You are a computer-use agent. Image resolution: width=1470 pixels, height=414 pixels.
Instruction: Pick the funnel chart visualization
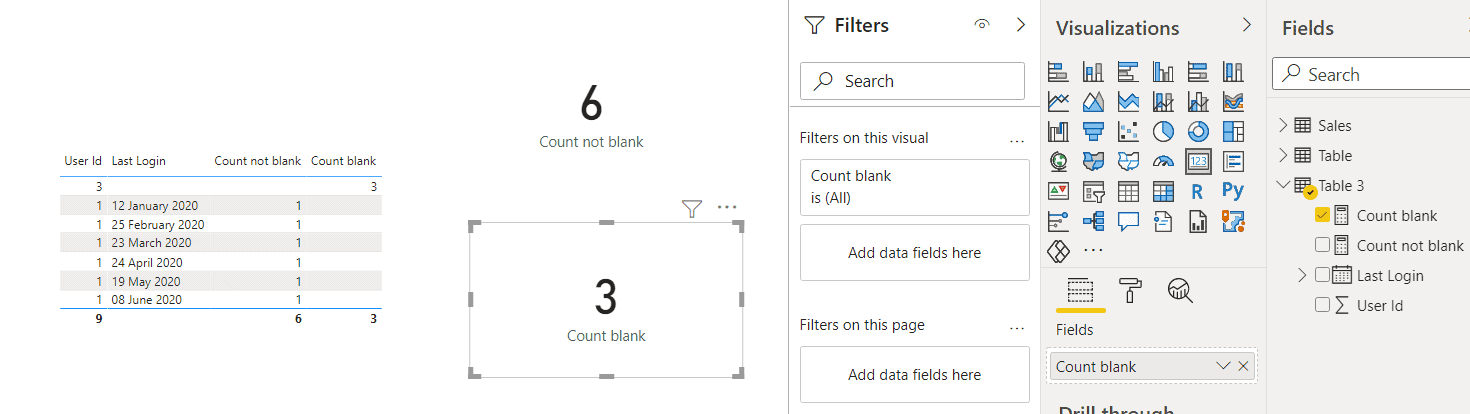pyautogui.click(x=1093, y=131)
